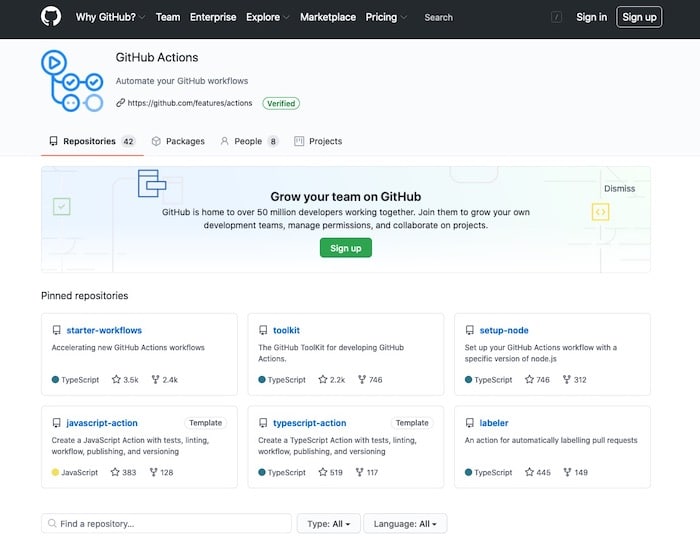The width and height of the screenshot is (700, 540).
Task: Open the star count 383 of javascript-action
Action: [x=123, y=472]
